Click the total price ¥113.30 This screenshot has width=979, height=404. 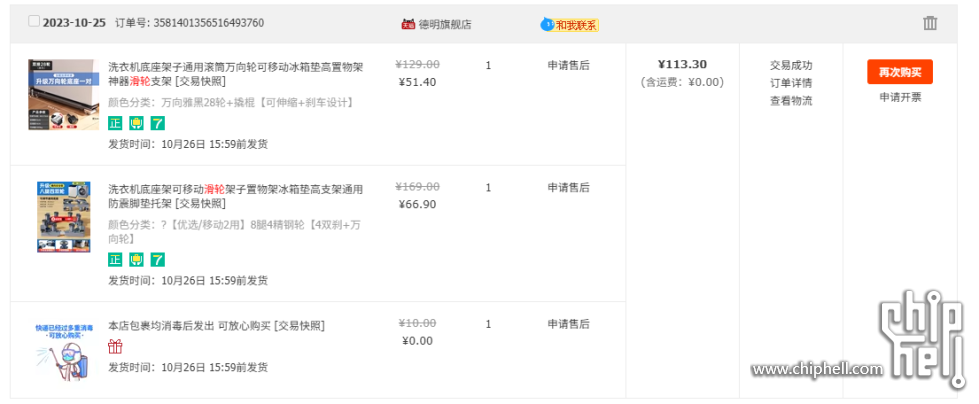pyautogui.click(x=682, y=64)
